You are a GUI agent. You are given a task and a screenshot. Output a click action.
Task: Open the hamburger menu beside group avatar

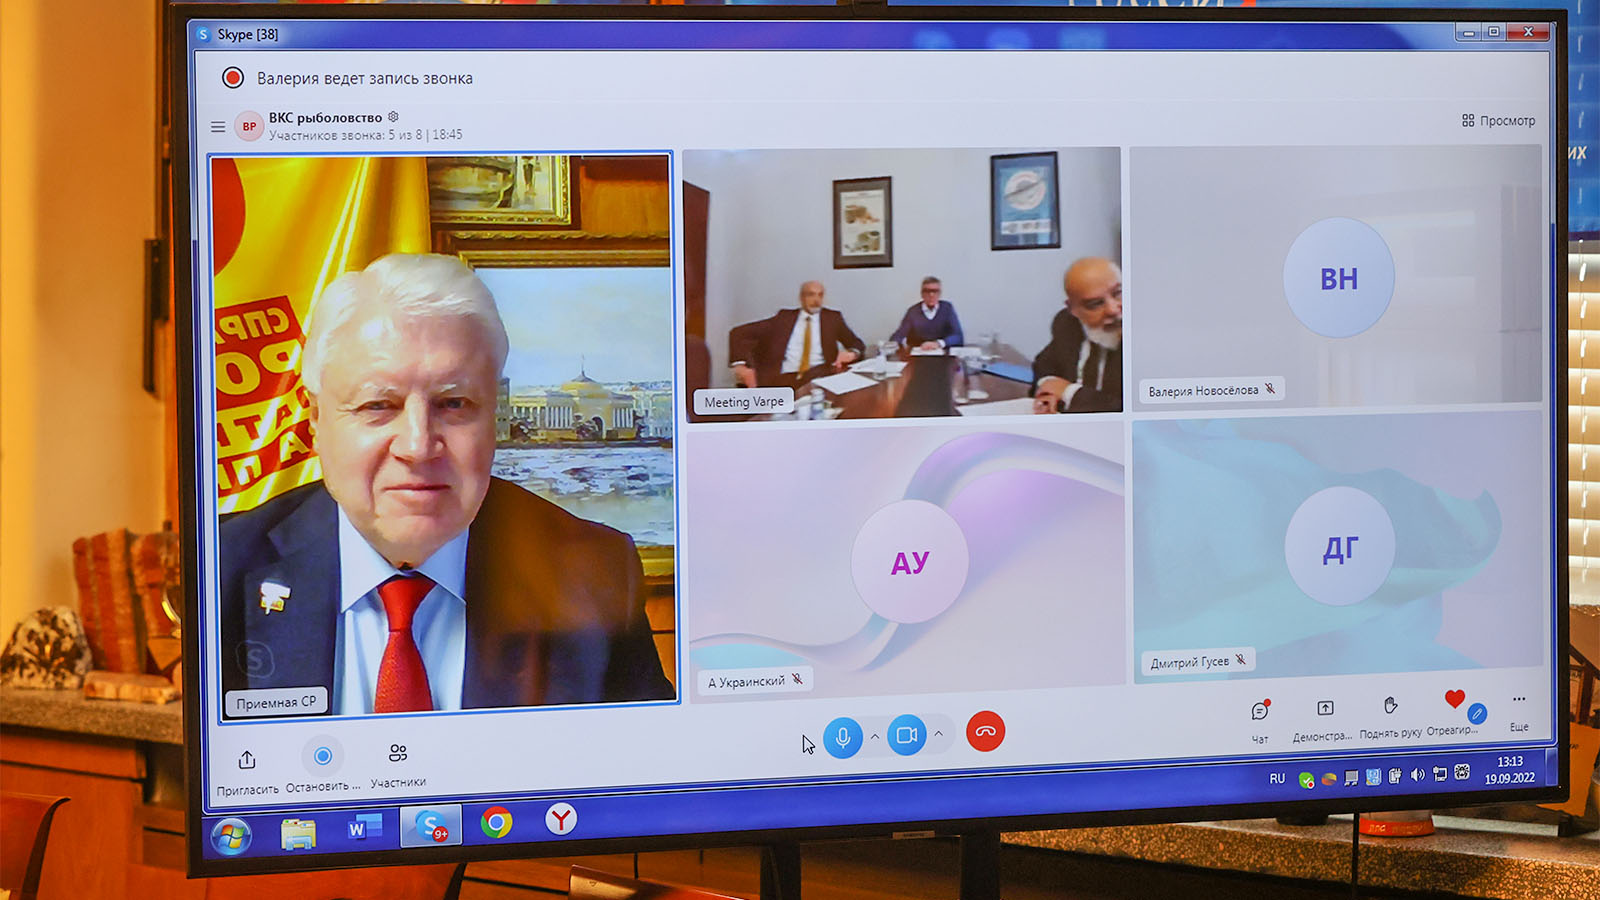[x=217, y=127]
